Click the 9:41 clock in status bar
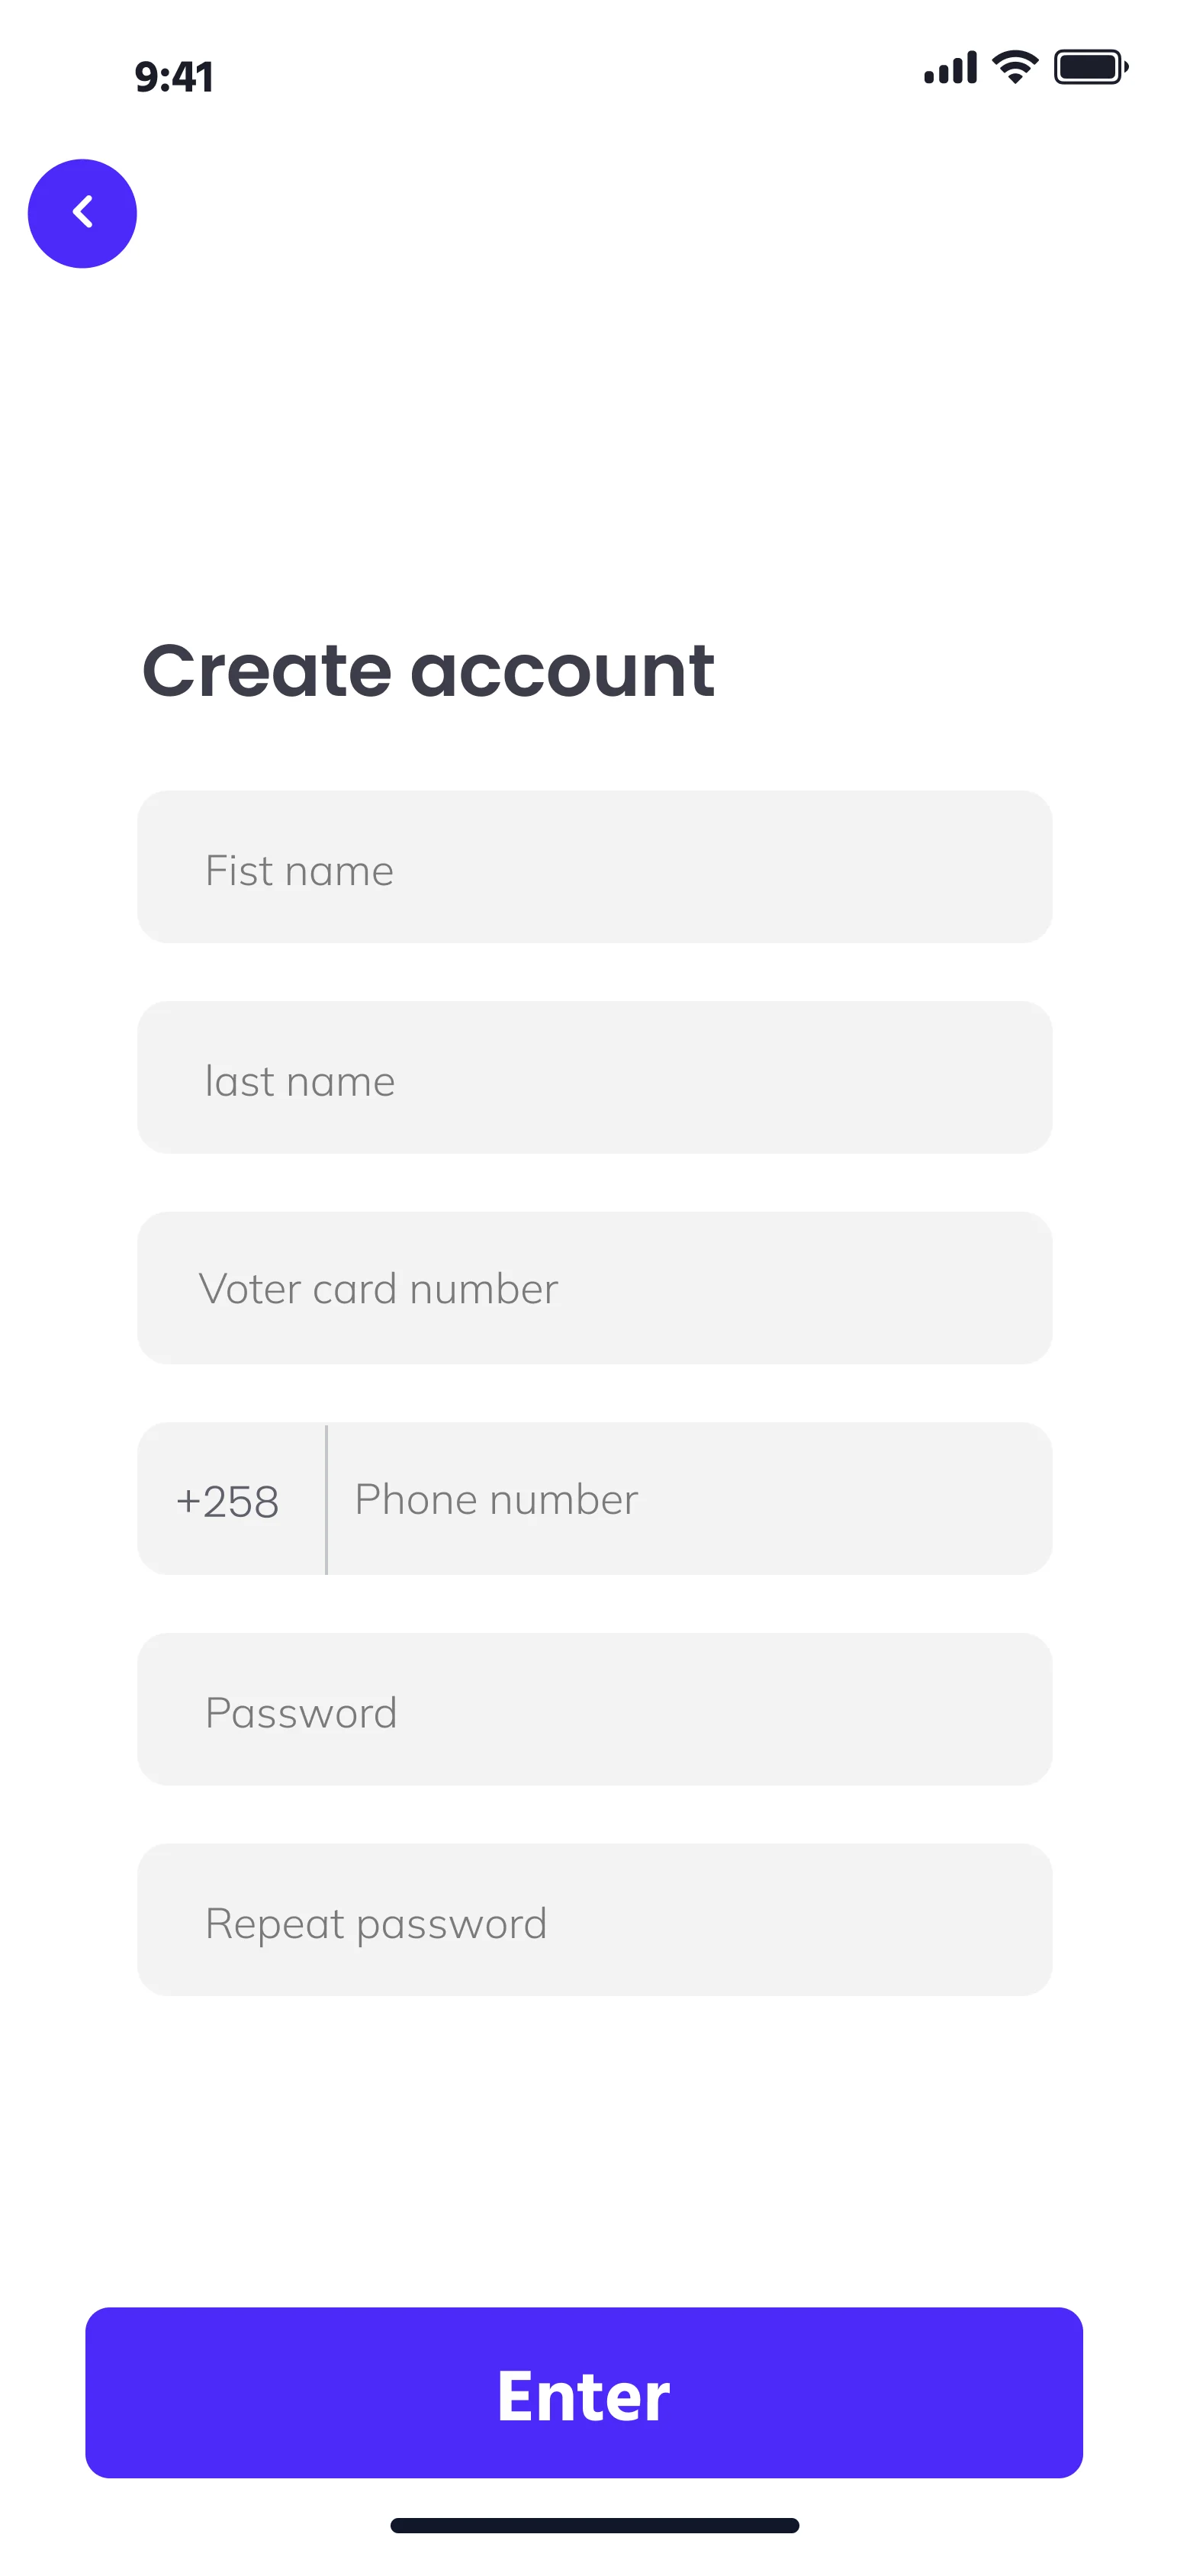This screenshot has height=2576, width=1190. 174,77
